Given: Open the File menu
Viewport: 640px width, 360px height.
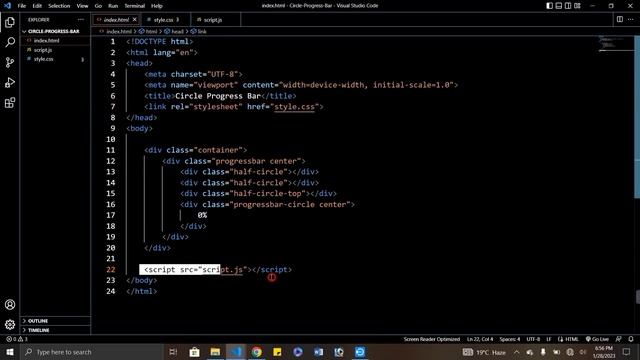Looking at the screenshot, I should (x=22, y=6).
